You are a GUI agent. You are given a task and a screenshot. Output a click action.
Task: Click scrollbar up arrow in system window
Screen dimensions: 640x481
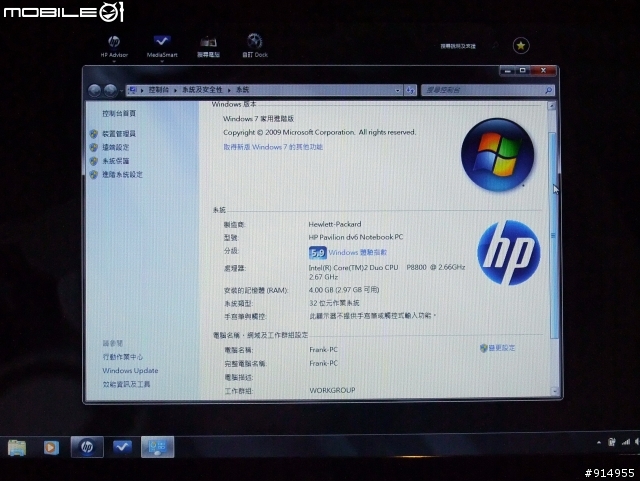(x=551, y=106)
